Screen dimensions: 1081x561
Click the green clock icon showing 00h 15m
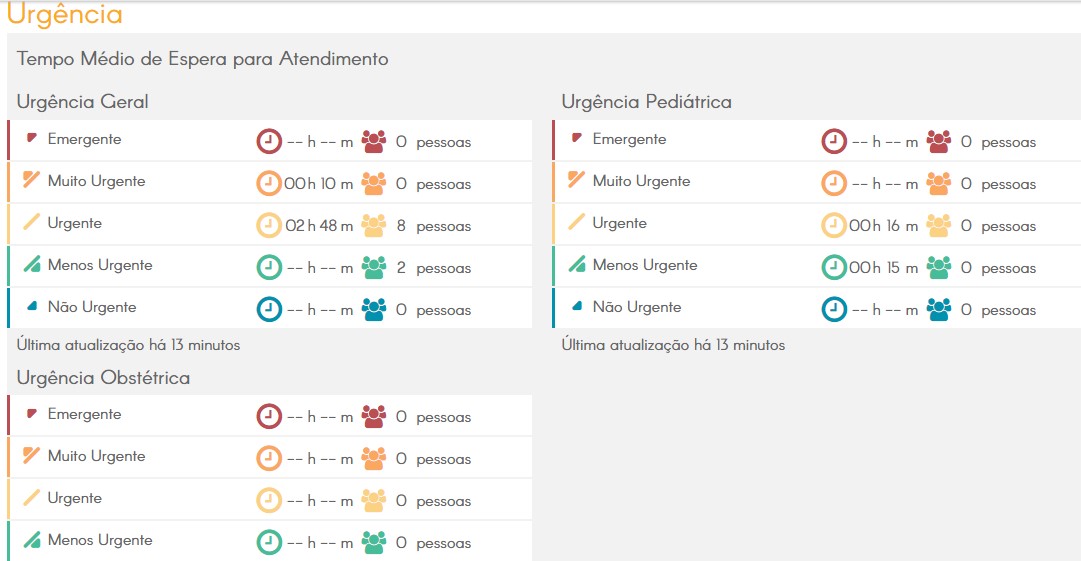(x=834, y=267)
